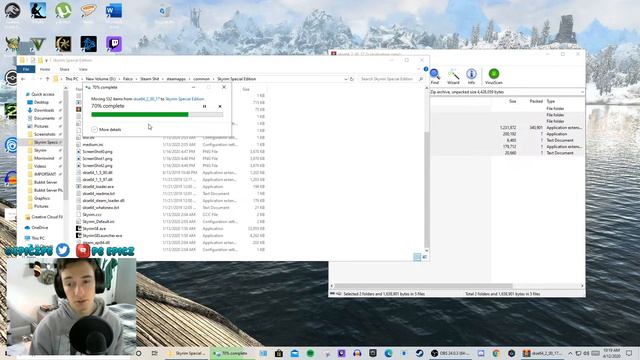Open Microsoft Word desktop shortcut
Screen dimensions: 640x360
(x=114, y=11)
